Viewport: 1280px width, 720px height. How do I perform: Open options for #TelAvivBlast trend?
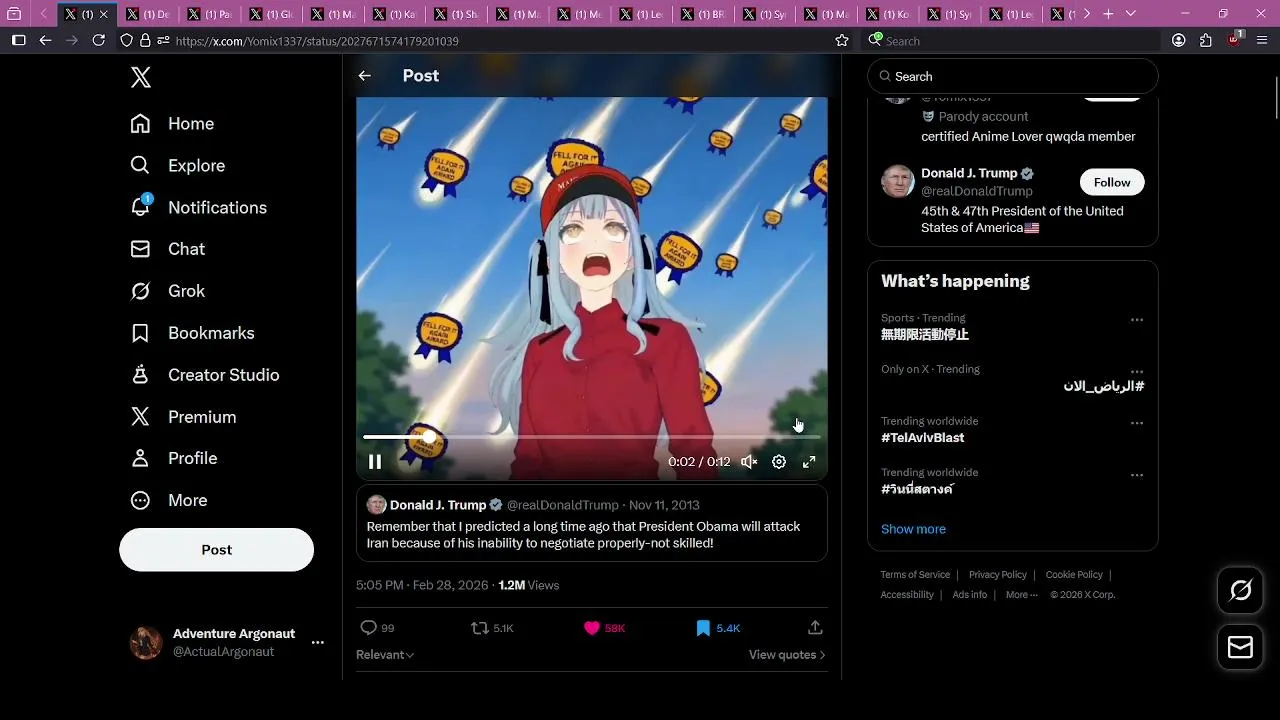pos(1137,423)
